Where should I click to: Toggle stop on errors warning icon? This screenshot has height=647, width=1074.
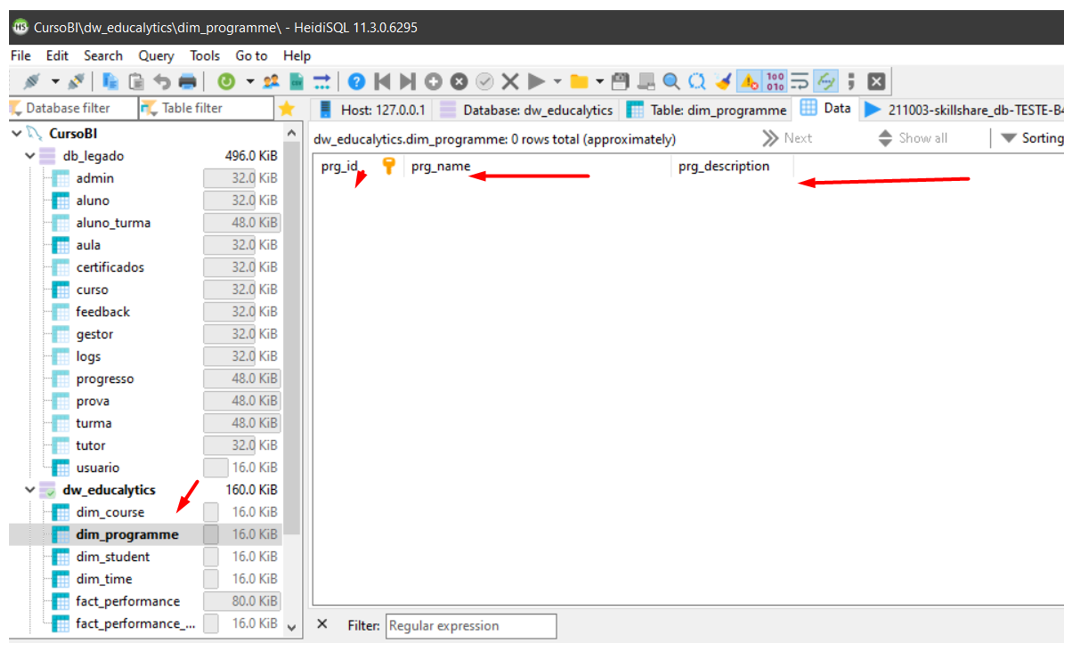[749, 81]
